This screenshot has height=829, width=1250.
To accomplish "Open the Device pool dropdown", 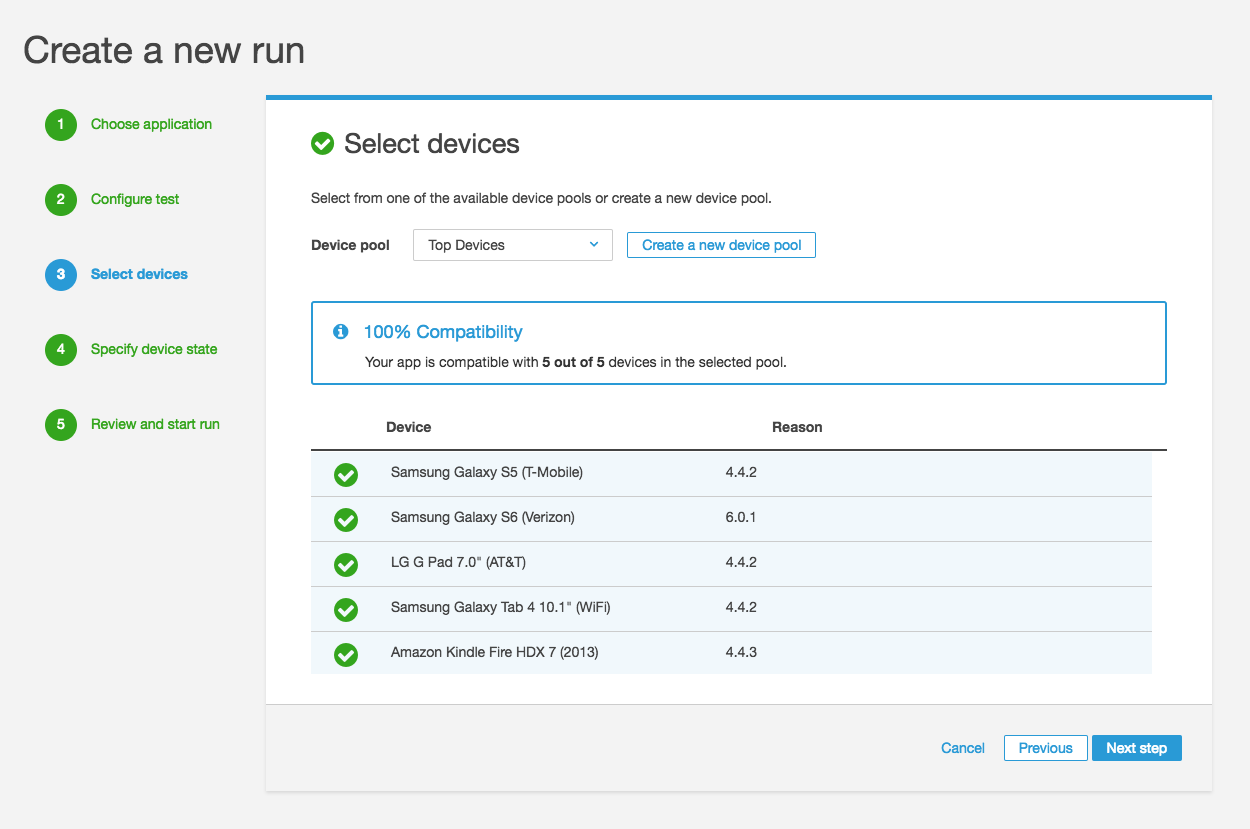I will tap(512, 245).
